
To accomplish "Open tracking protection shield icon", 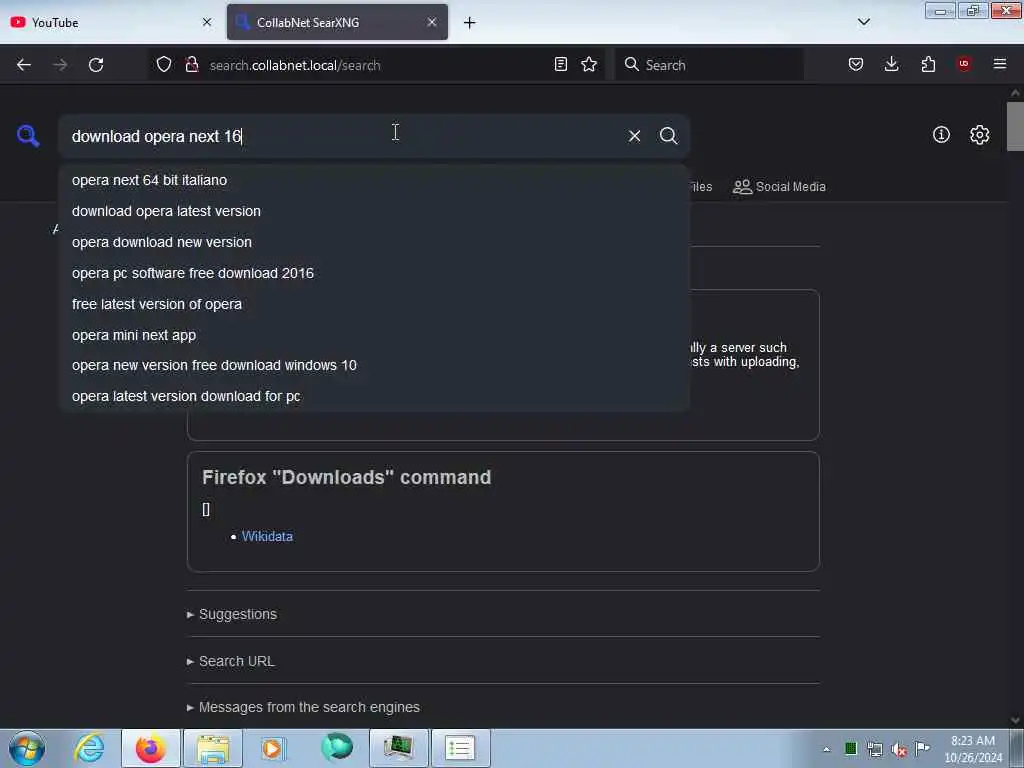I will point(164,64).
